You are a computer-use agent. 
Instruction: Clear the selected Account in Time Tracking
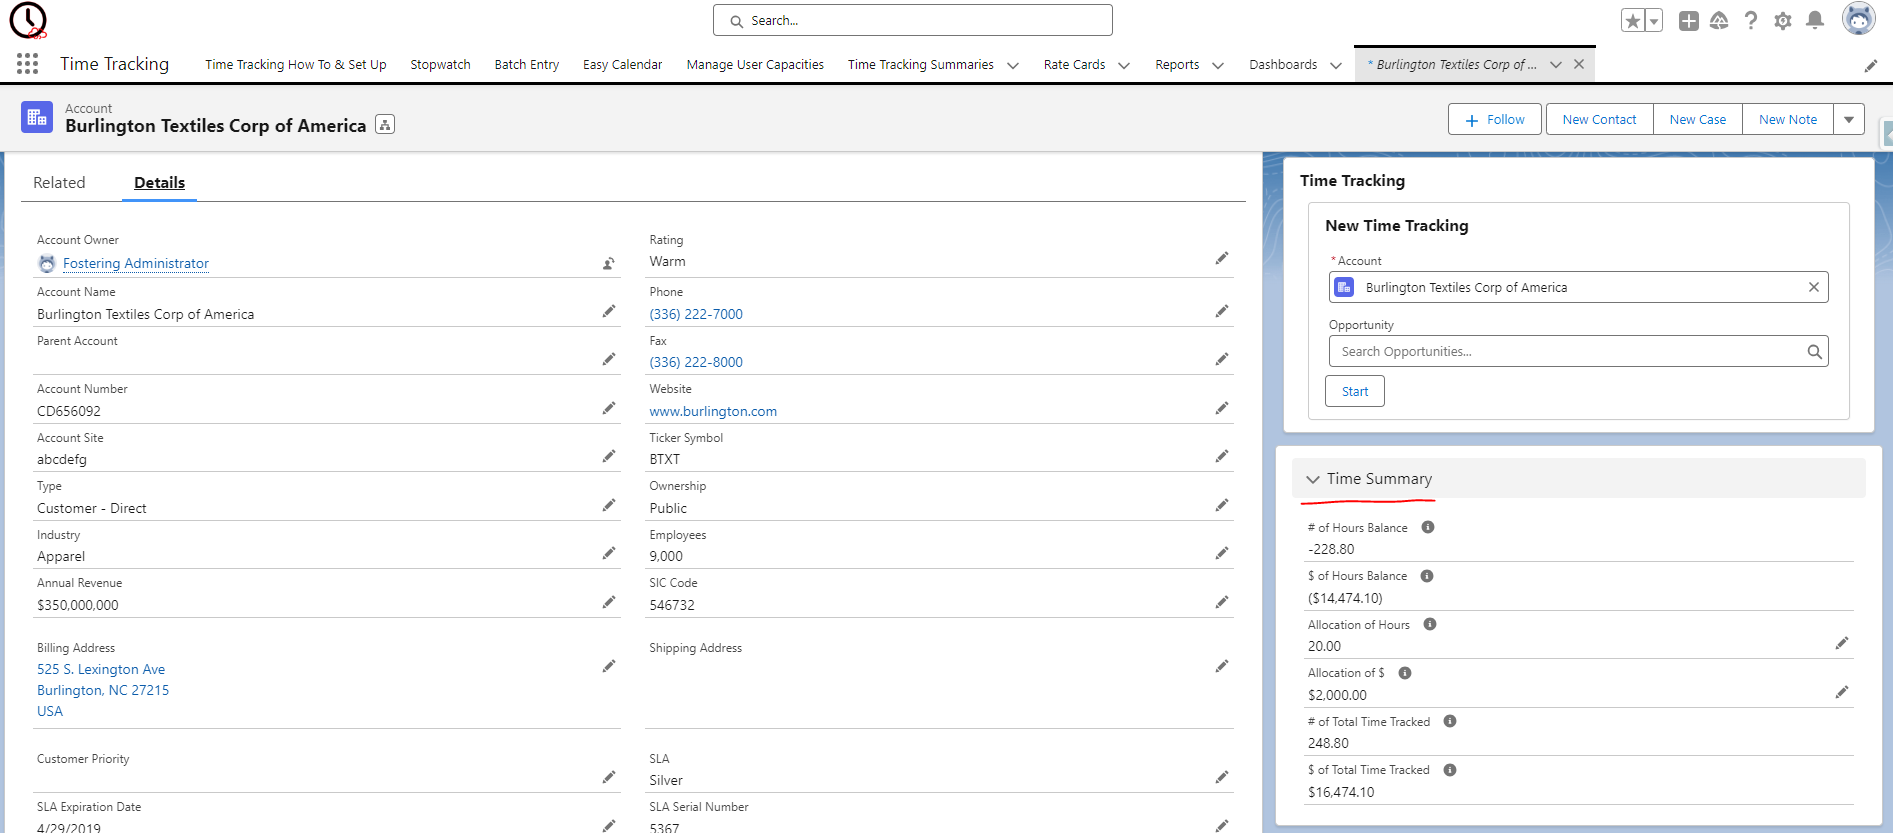[1813, 287]
